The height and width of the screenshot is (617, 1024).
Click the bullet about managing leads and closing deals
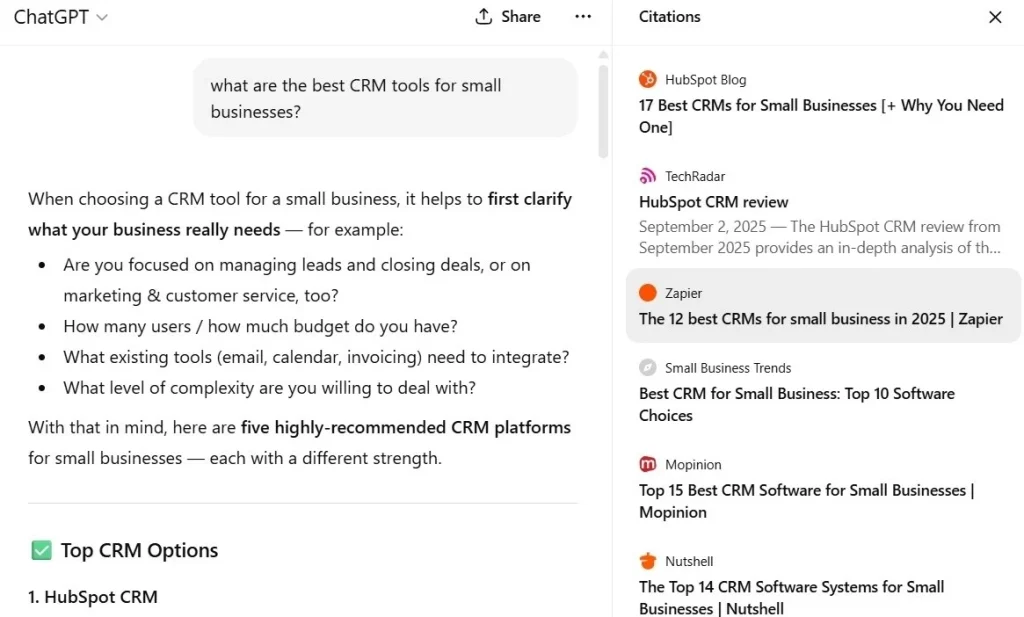(x=296, y=280)
